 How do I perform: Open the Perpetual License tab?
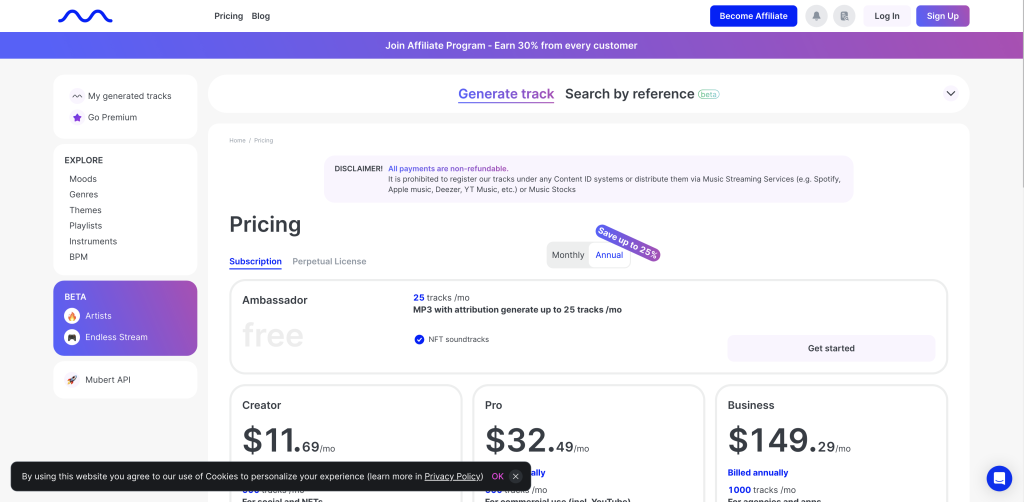pos(329,261)
